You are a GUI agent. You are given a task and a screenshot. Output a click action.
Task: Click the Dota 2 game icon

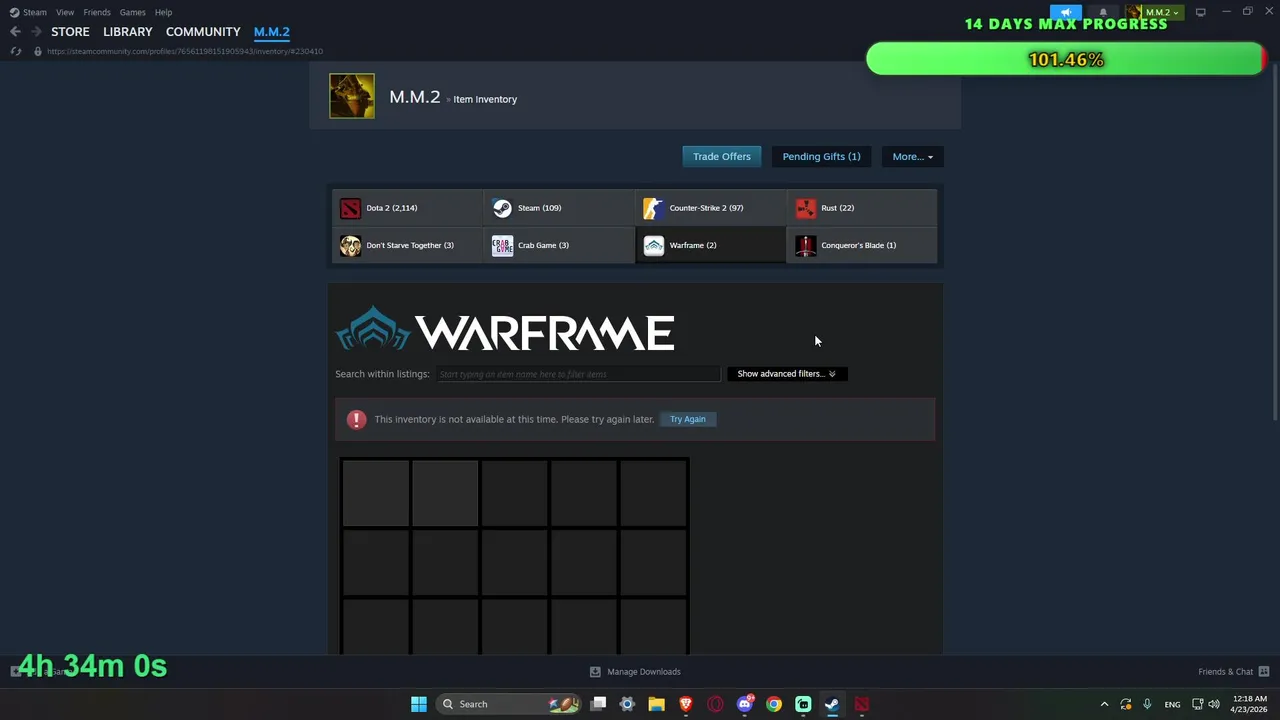[x=350, y=208]
